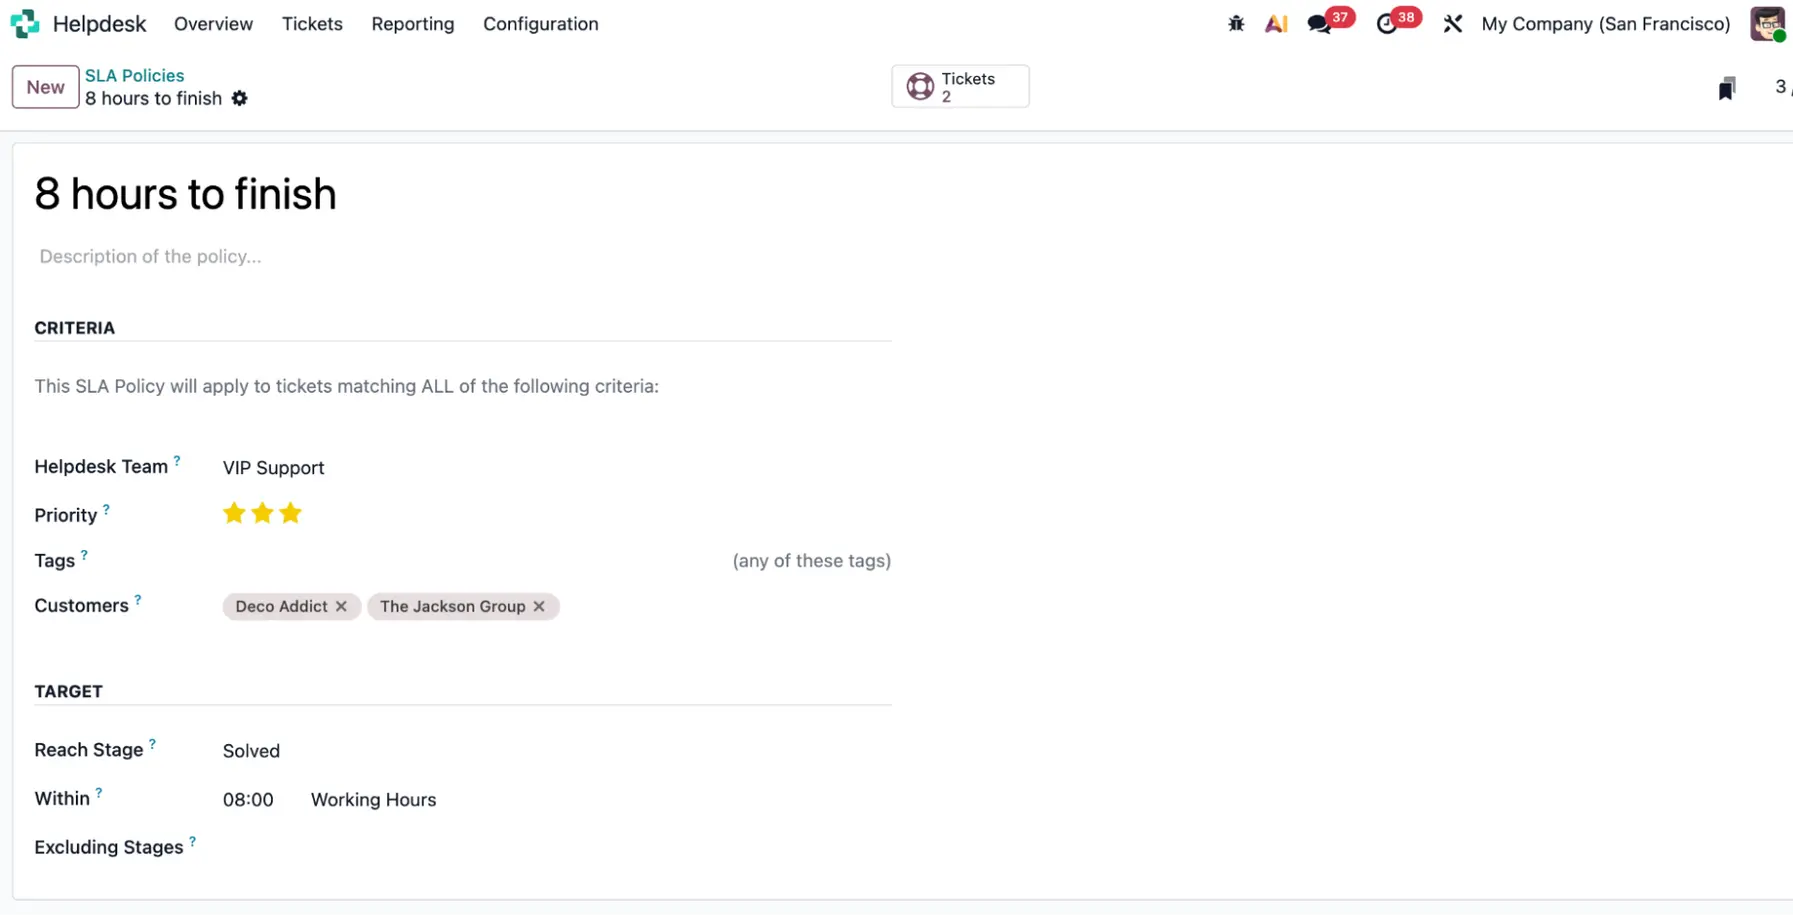This screenshot has height=915, width=1793.
Task: Click the New button
Action: [x=45, y=87]
